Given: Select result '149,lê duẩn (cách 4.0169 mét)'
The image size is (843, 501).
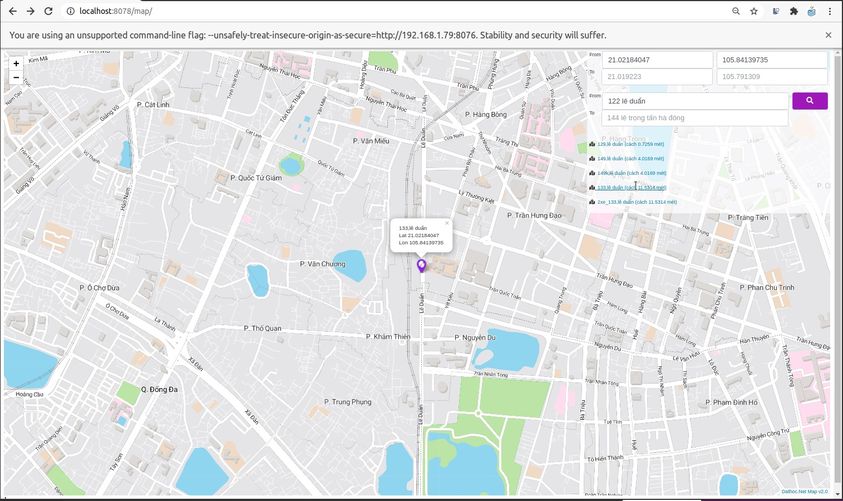Looking at the screenshot, I should coord(630,159).
